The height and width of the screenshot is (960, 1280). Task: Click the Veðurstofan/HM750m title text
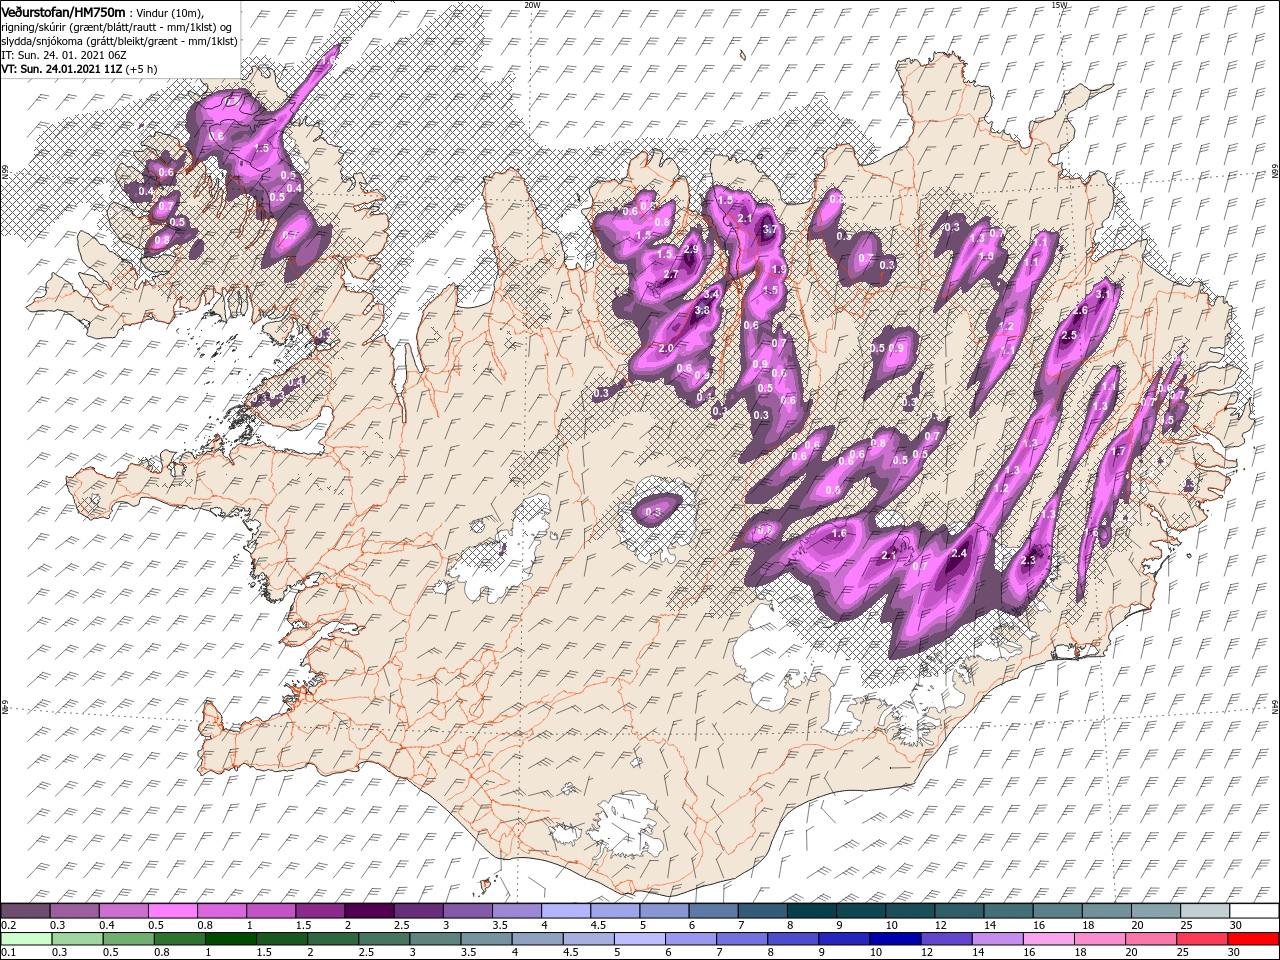(x=63, y=11)
